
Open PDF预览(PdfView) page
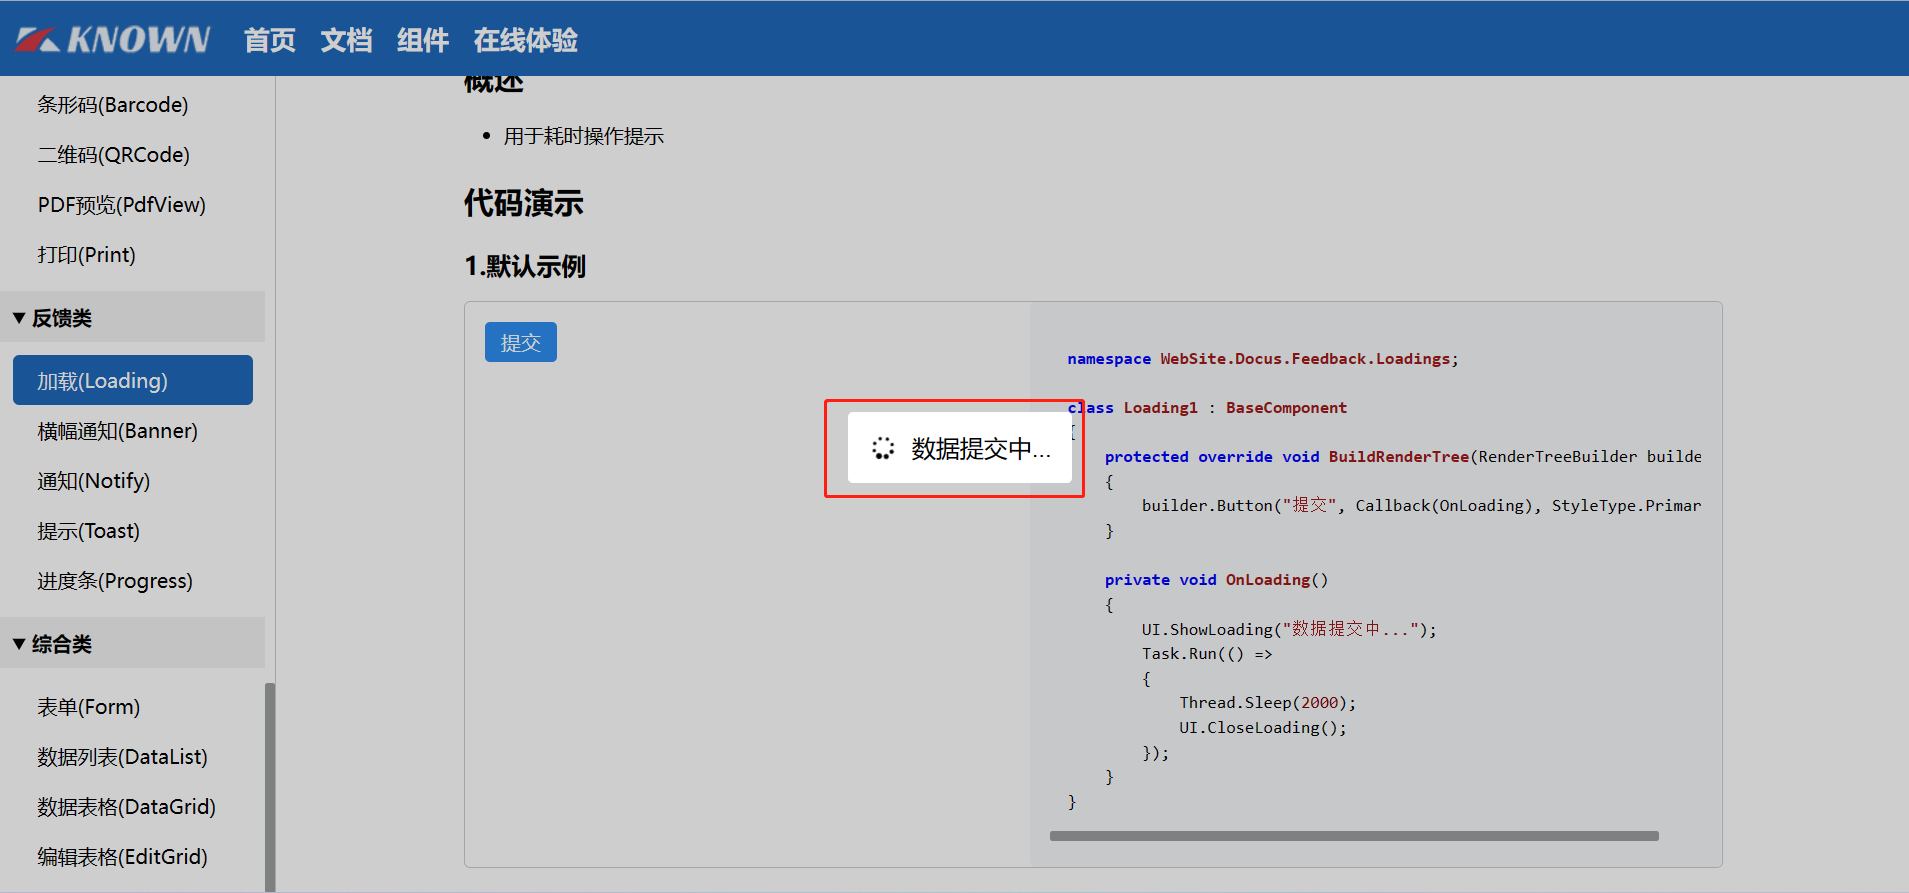coord(122,205)
